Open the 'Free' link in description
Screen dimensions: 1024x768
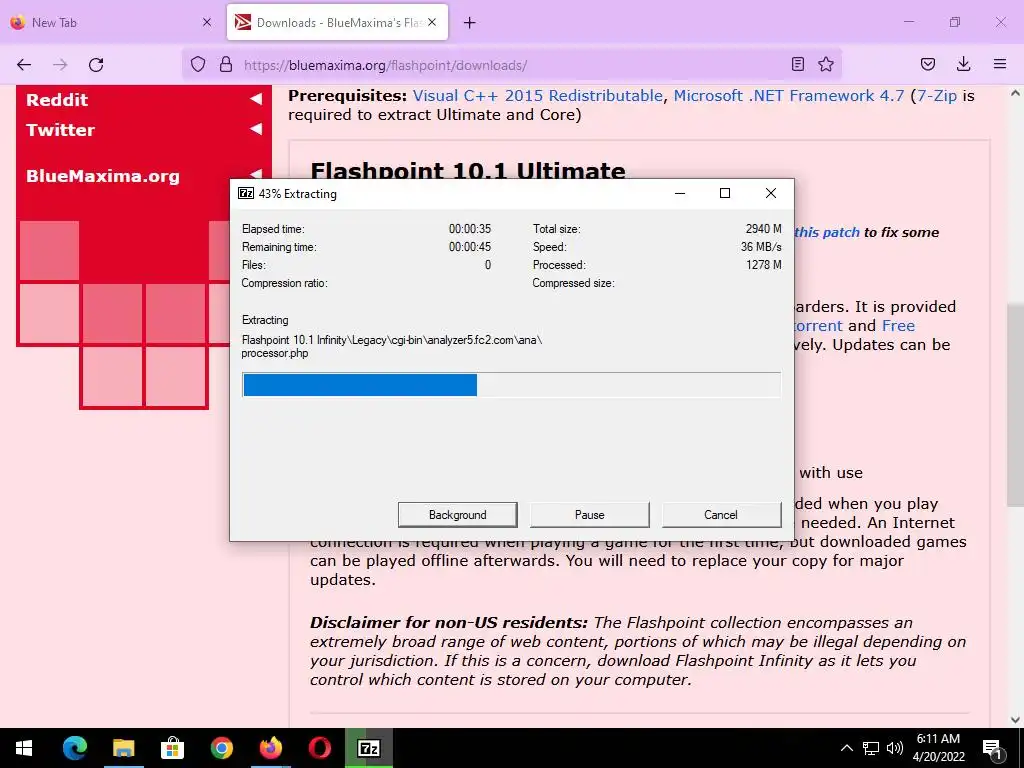899,325
